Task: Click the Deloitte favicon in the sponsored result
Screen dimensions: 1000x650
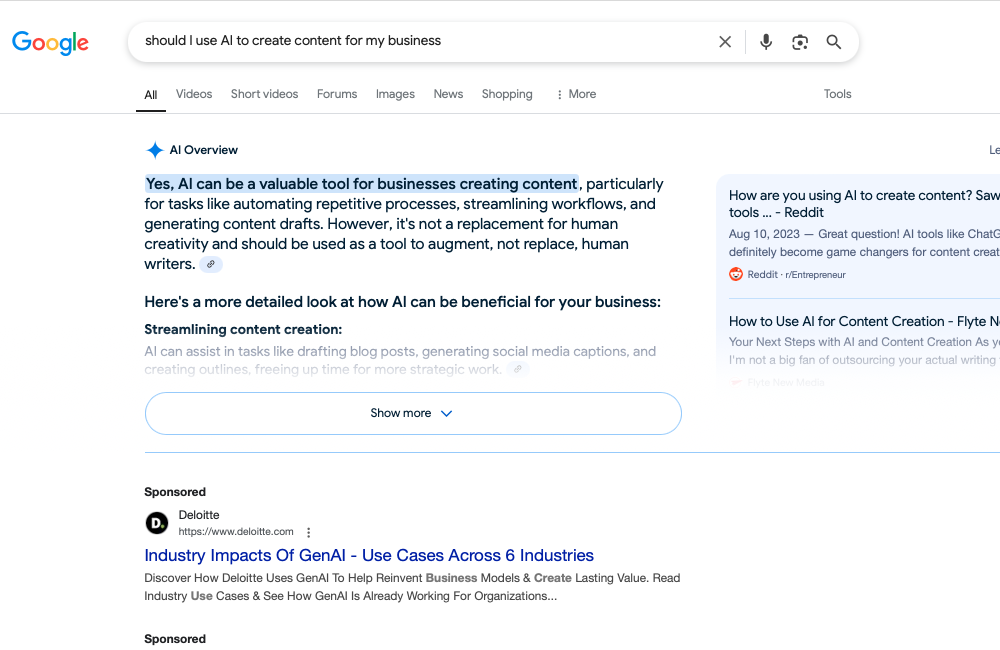Action: 157,524
